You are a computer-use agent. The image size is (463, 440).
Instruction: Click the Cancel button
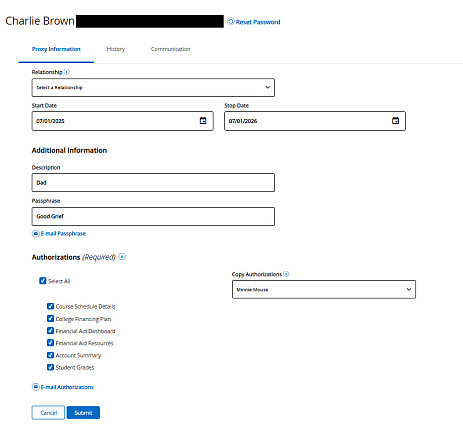tap(48, 413)
